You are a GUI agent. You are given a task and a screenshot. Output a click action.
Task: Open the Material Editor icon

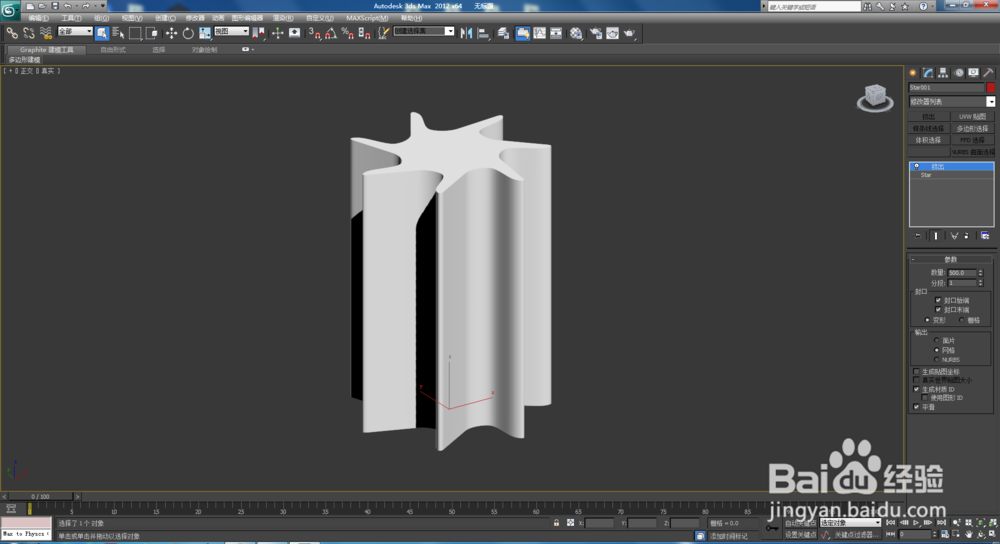(x=576, y=33)
